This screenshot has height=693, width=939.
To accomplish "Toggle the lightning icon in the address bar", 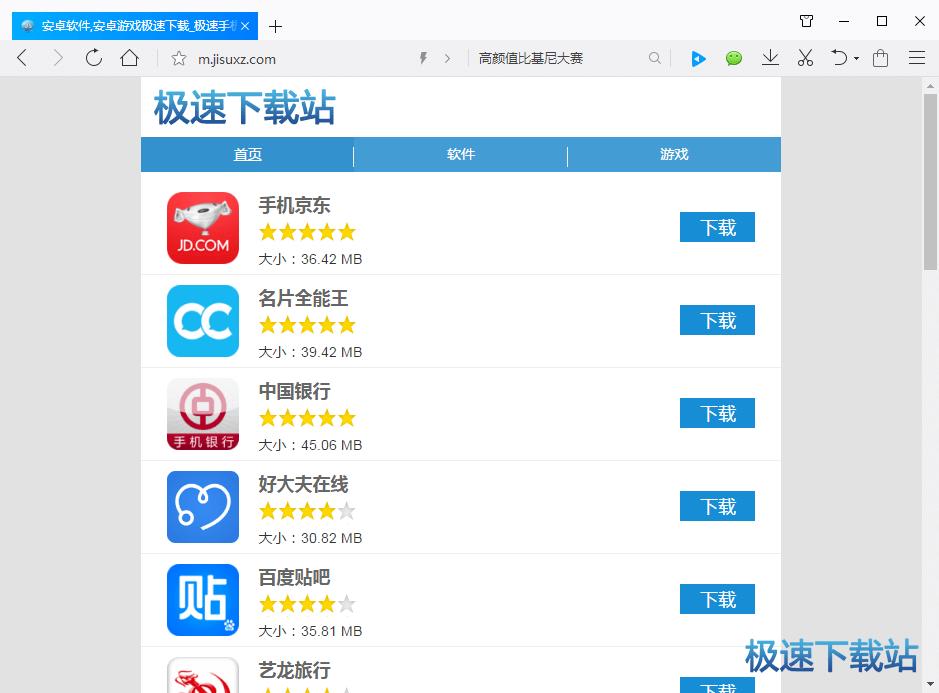I will [x=422, y=58].
